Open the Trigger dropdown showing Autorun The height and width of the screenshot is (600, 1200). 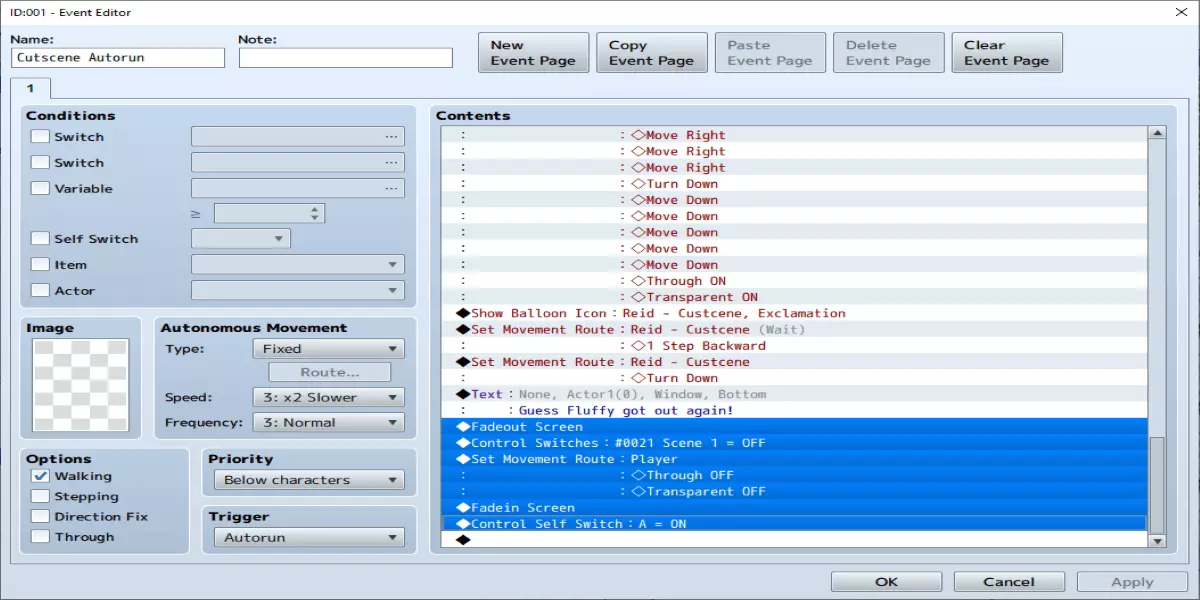(308, 538)
